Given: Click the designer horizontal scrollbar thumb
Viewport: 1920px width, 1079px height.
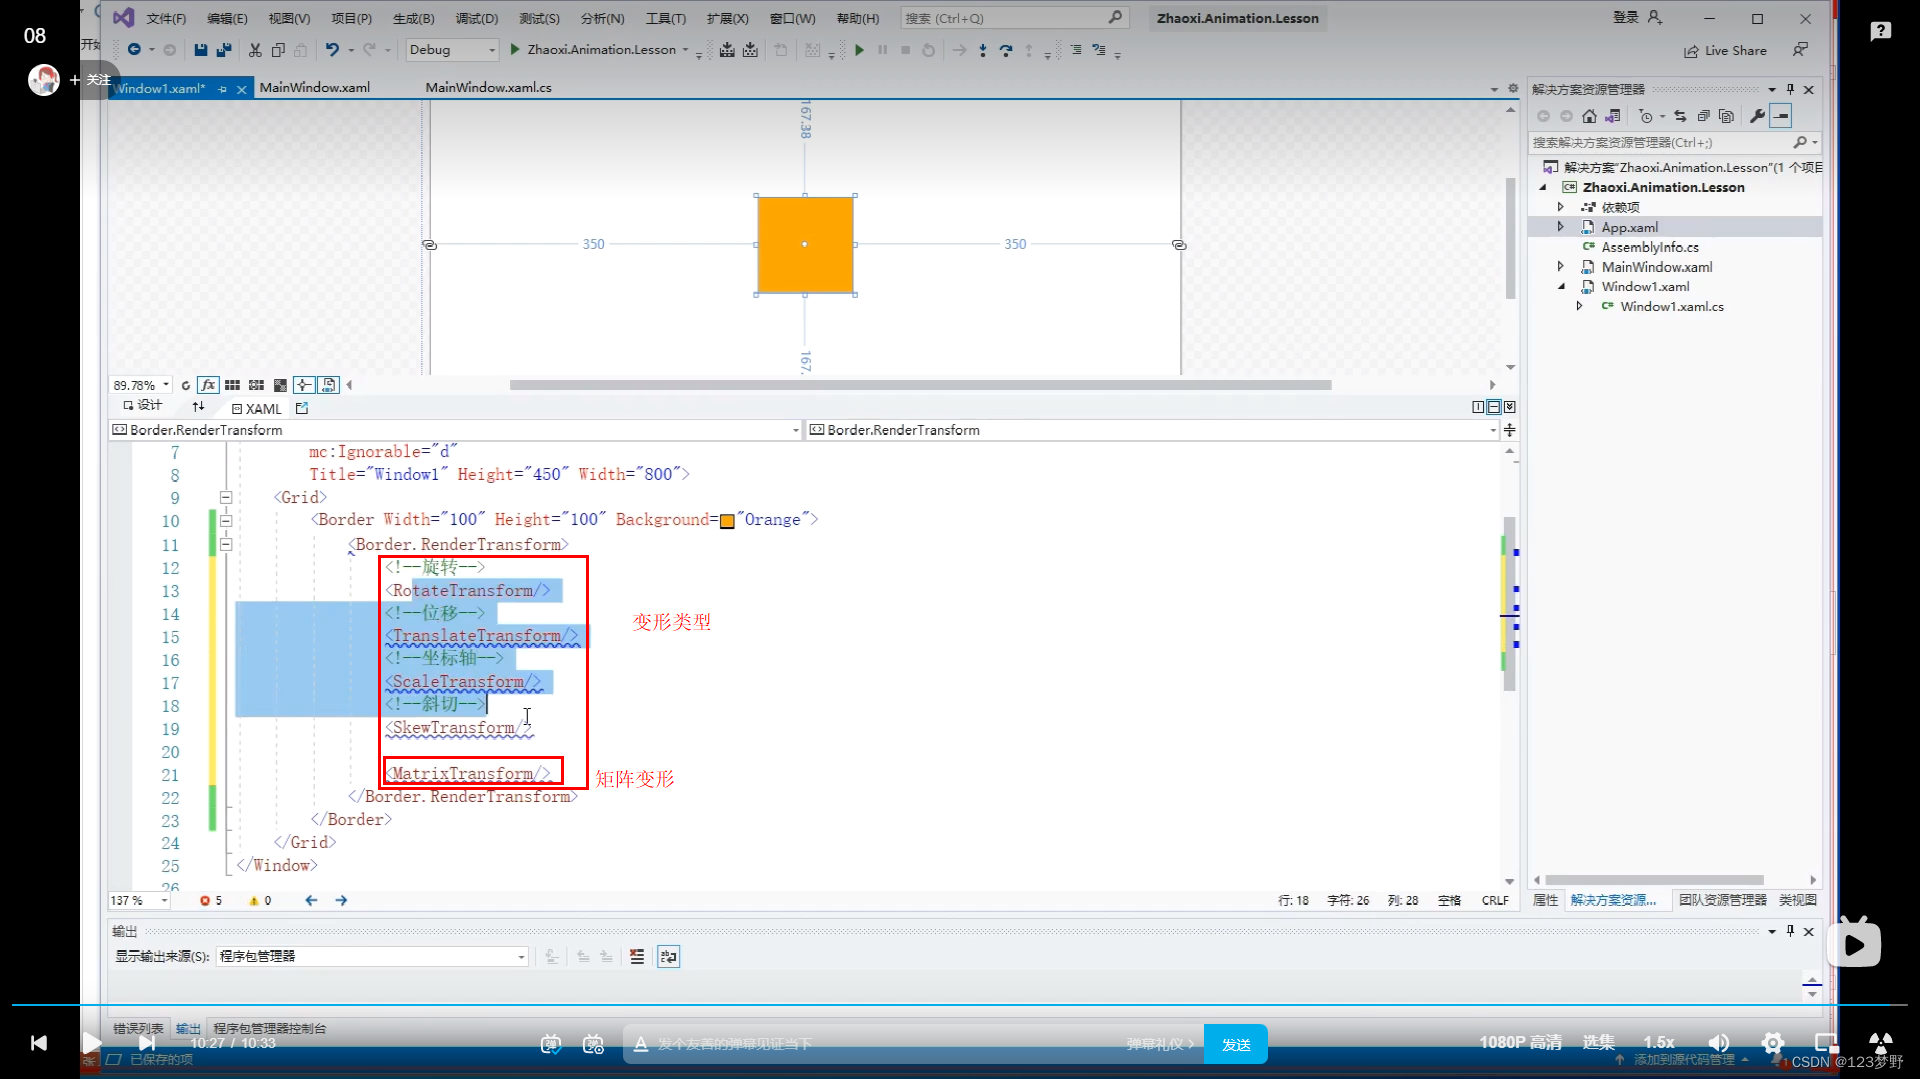Looking at the screenshot, I should pyautogui.click(x=920, y=385).
